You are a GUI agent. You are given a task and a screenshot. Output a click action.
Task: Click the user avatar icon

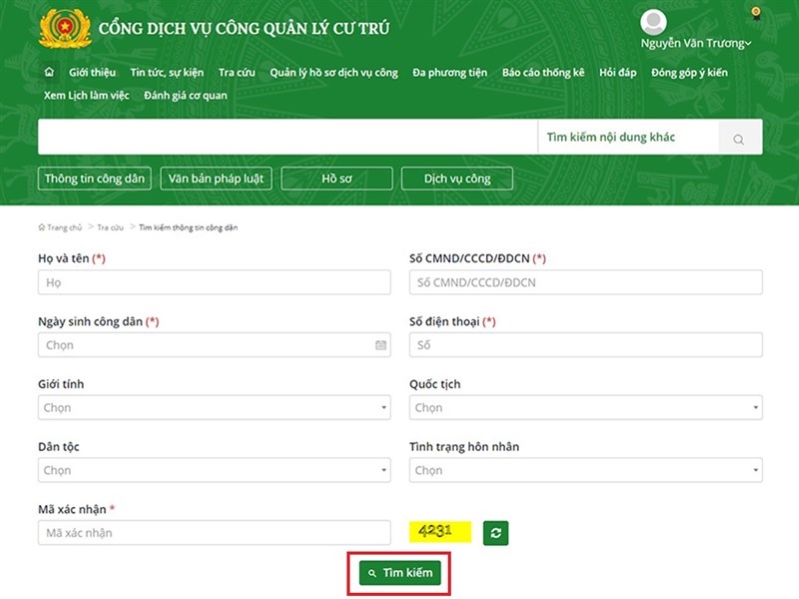coord(653,22)
